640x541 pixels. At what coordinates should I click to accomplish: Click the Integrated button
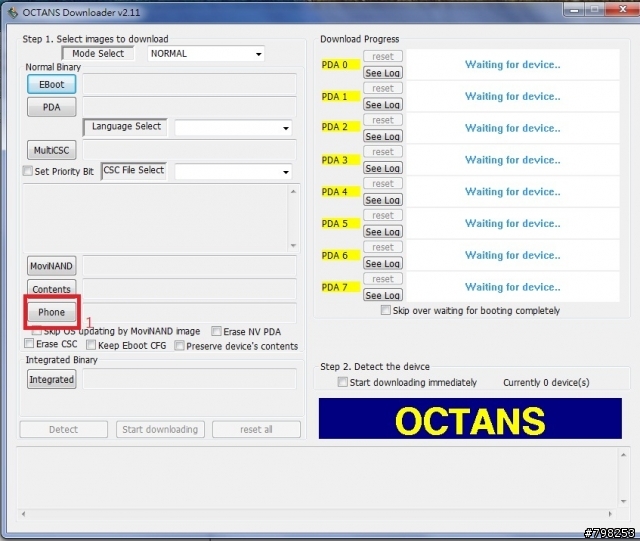pos(51,379)
